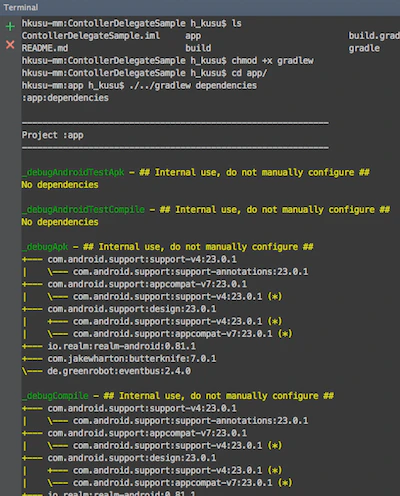This screenshot has width=400, height=496.
Task: Click the Terminal panel title
Action: pyautogui.click(x=21, y=7)
